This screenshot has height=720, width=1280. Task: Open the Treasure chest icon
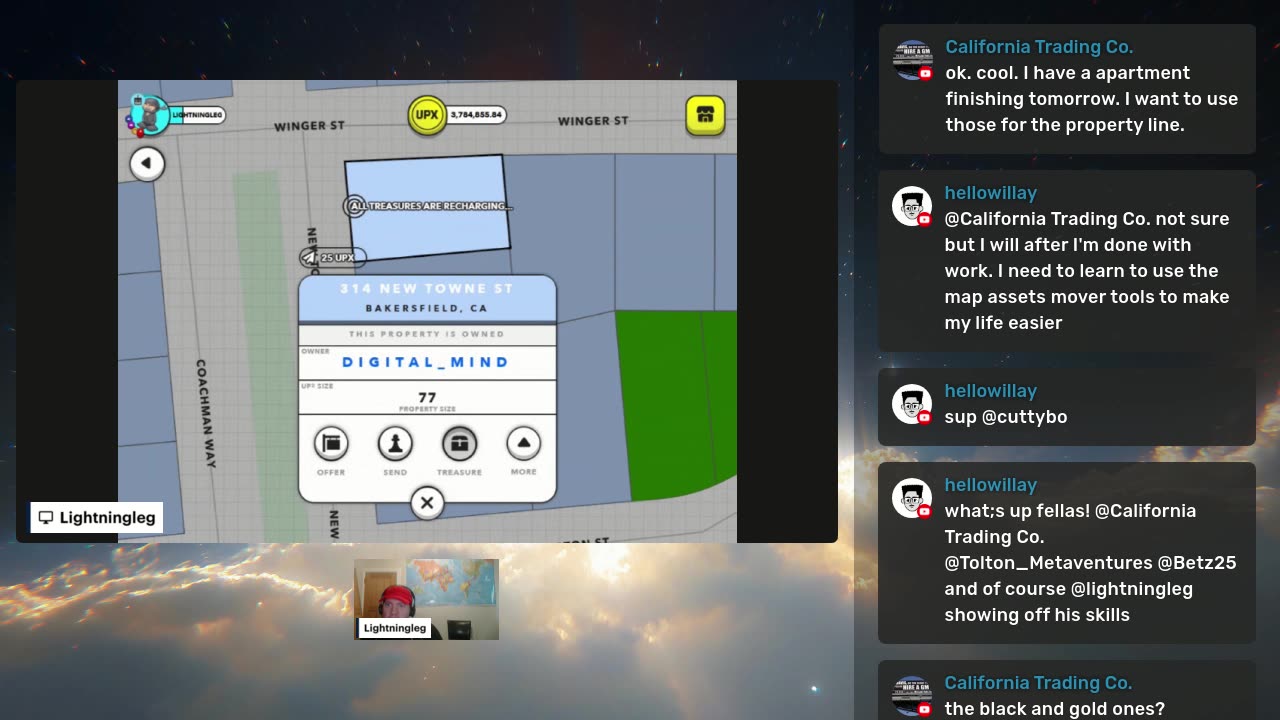tap(459, 443)
